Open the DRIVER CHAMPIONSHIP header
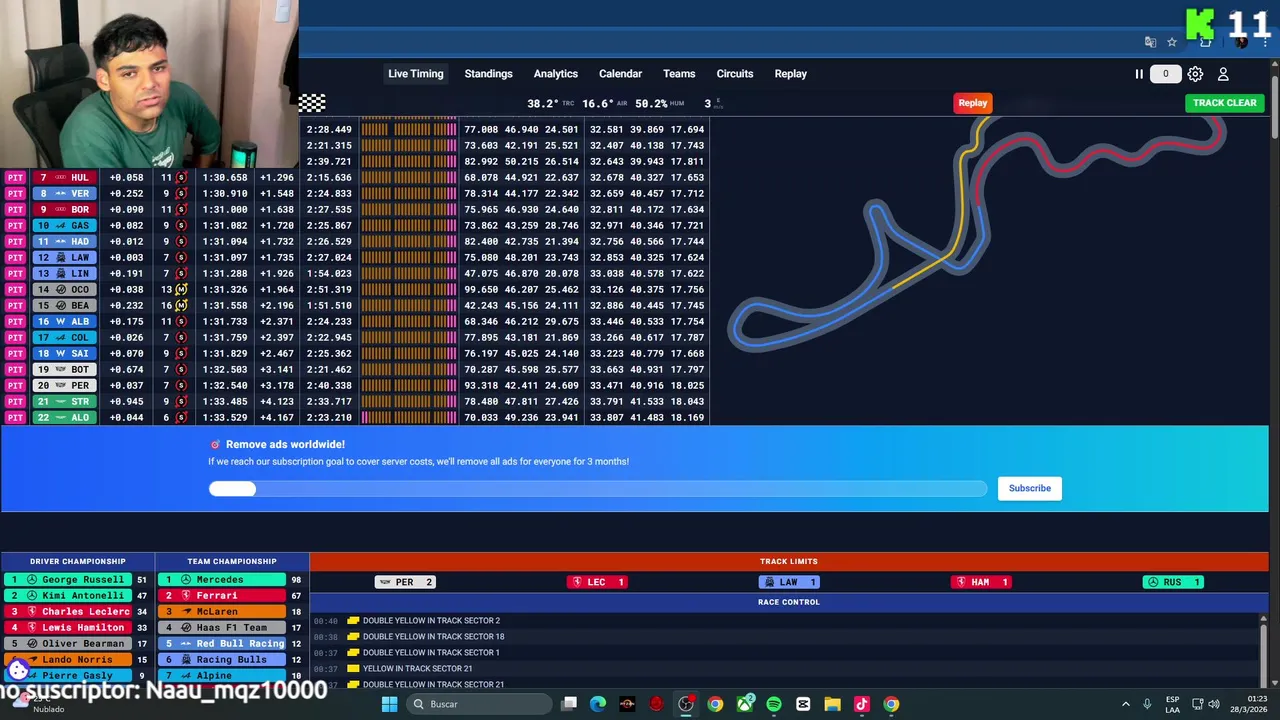1280x720 pixels. pos(78,561)
